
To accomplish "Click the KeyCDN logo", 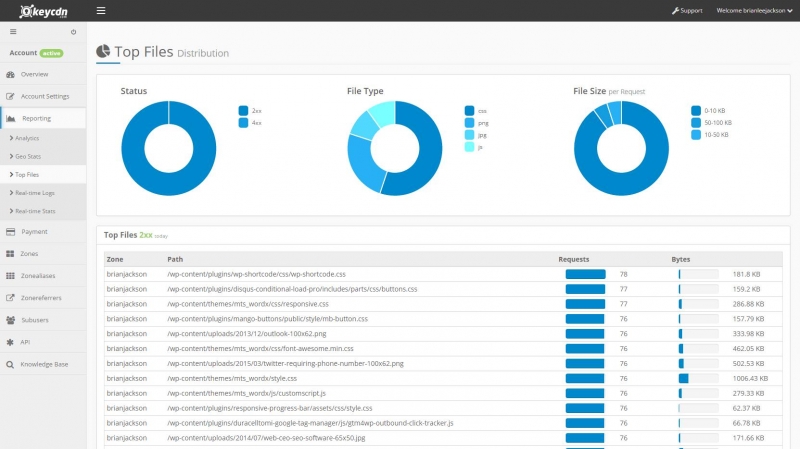I will coord(41,11).
